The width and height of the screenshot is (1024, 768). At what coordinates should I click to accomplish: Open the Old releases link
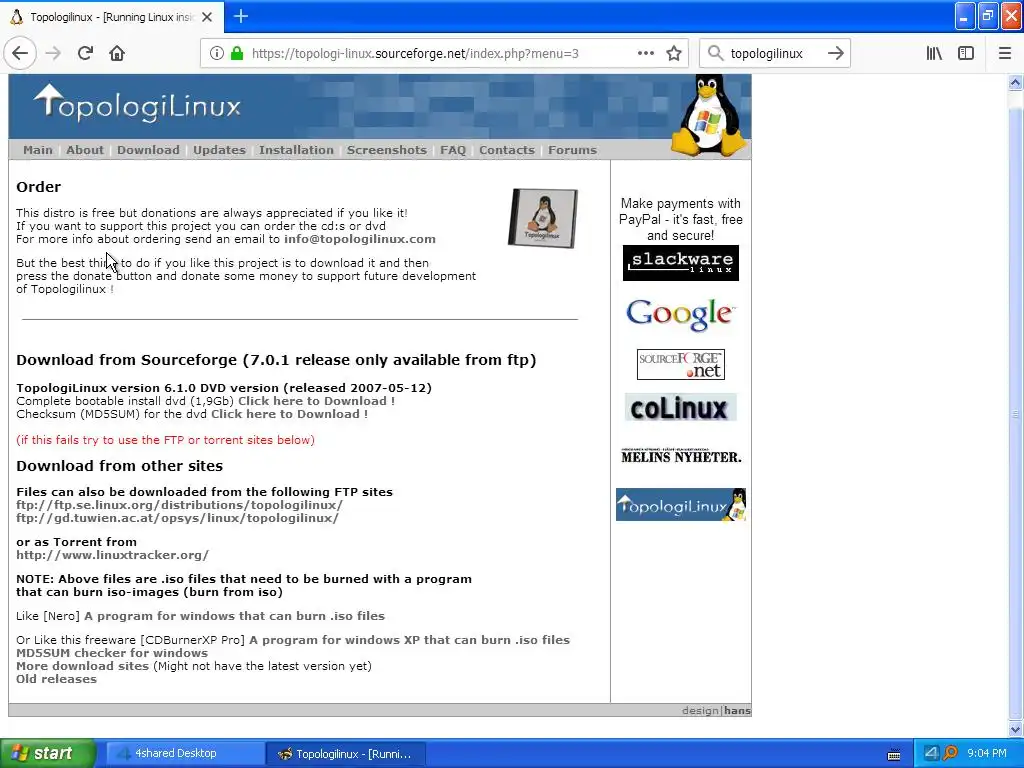[56, 679]
